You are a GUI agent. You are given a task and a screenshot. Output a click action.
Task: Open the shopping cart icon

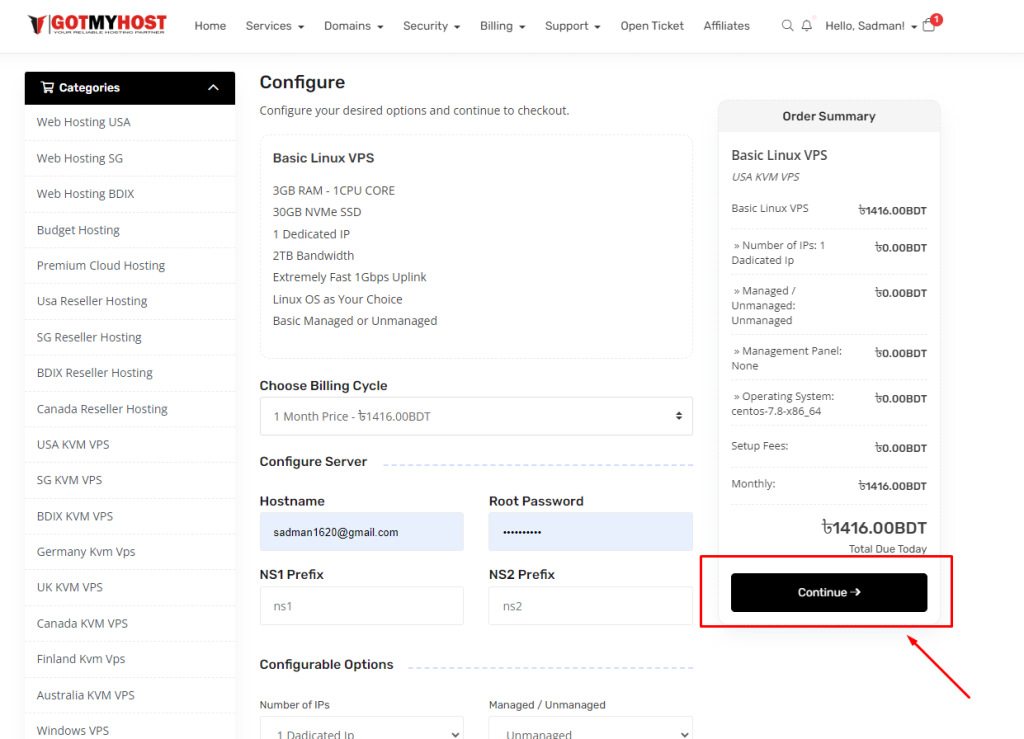point(929,26)
